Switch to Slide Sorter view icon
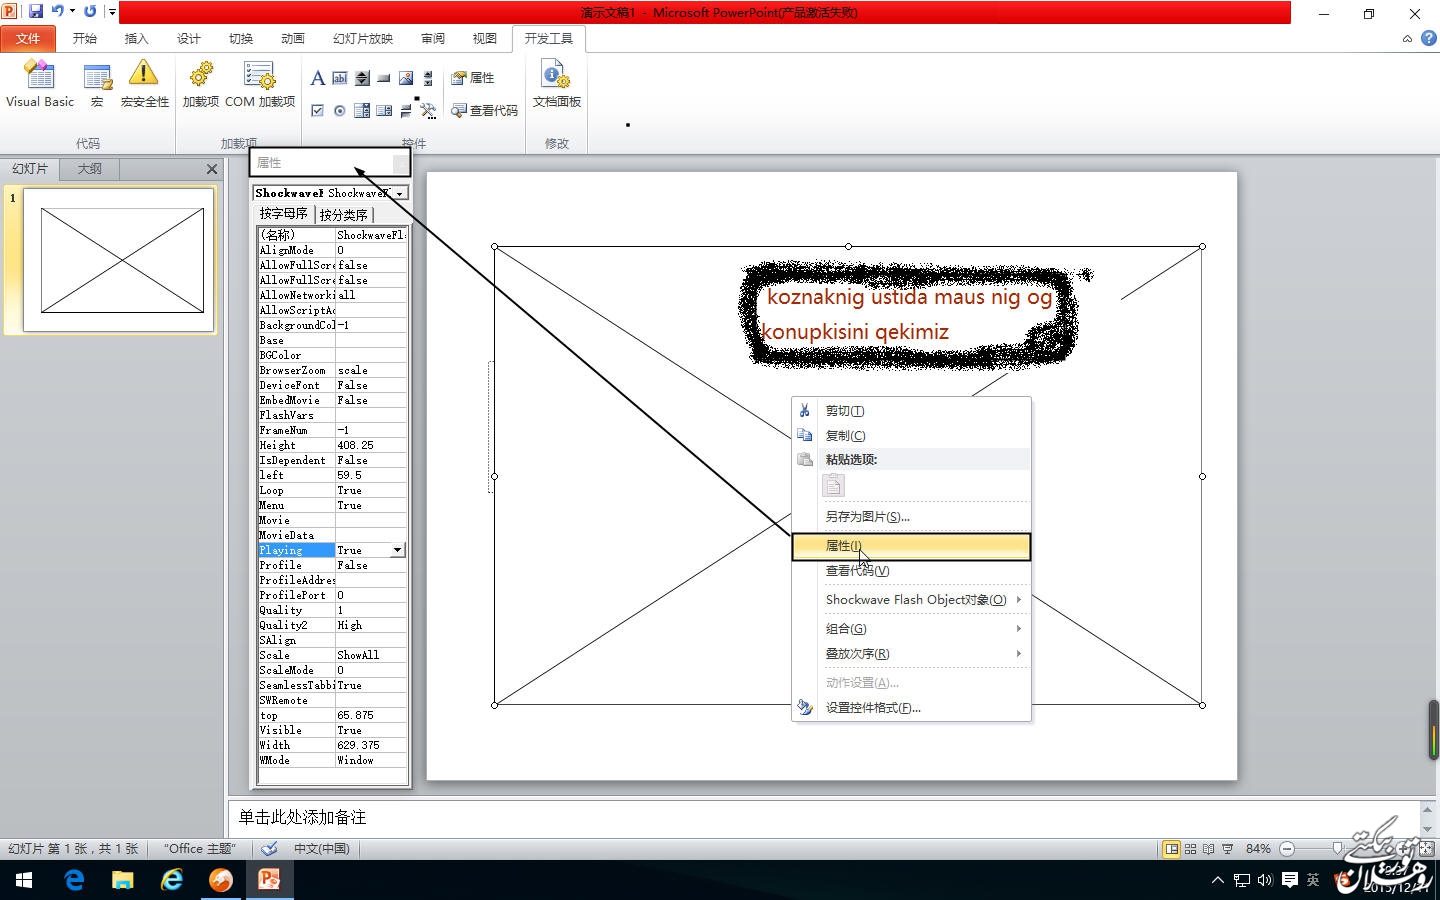This screenshot has width=1440, height=900. (1190, 849)
